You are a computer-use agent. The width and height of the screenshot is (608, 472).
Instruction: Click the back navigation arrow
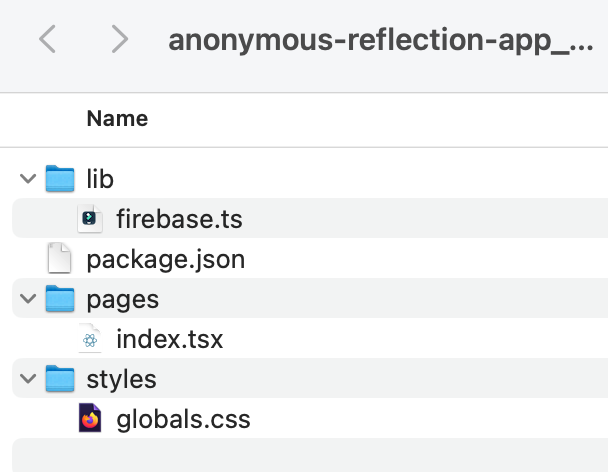coord(47,40)
